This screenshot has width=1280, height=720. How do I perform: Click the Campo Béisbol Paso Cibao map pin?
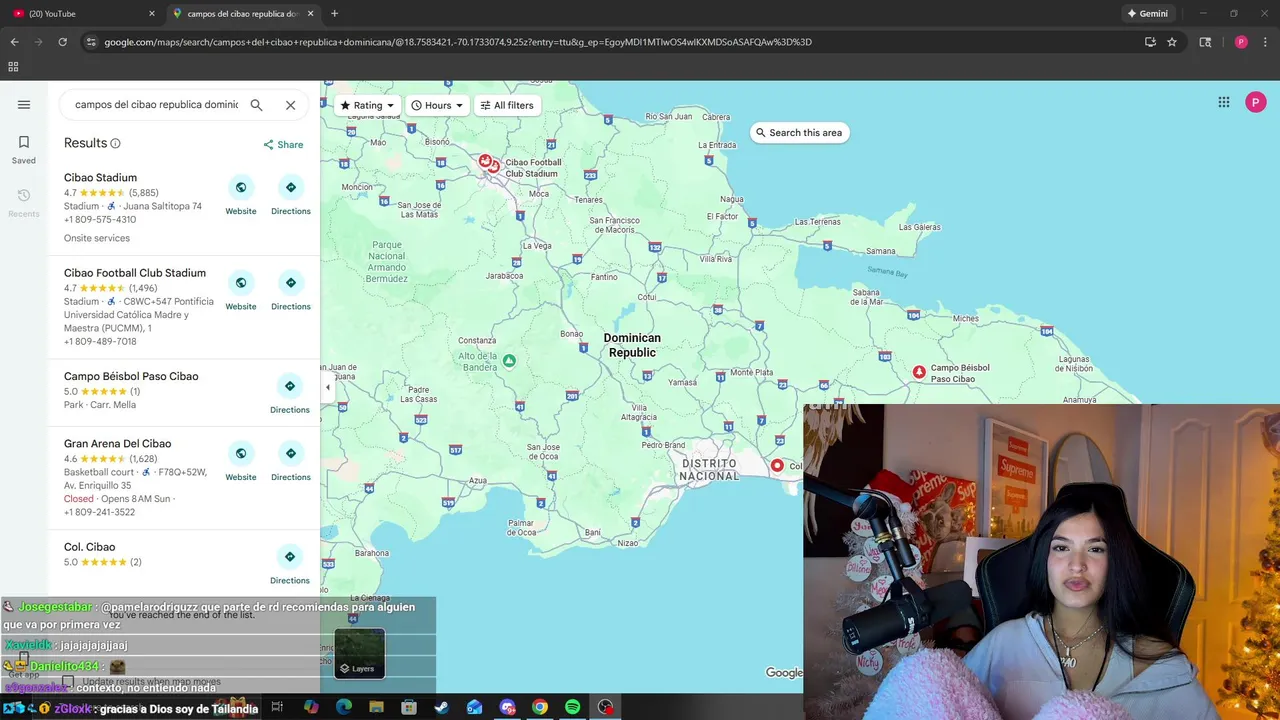[919, 372]
